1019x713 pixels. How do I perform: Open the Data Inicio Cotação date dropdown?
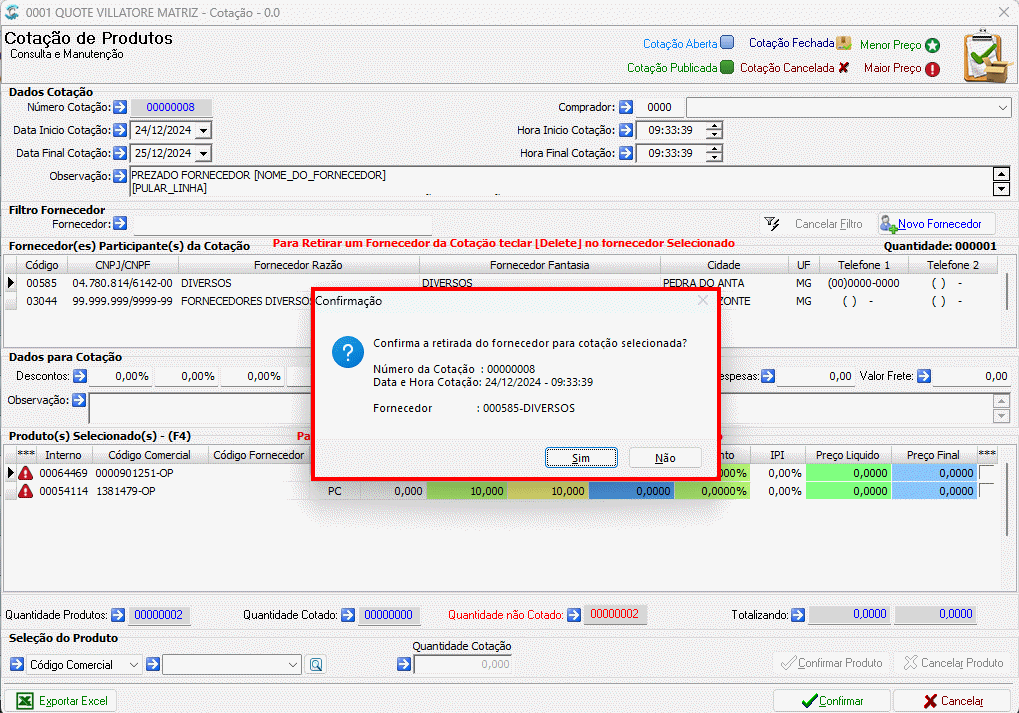(x=203, y=131)
